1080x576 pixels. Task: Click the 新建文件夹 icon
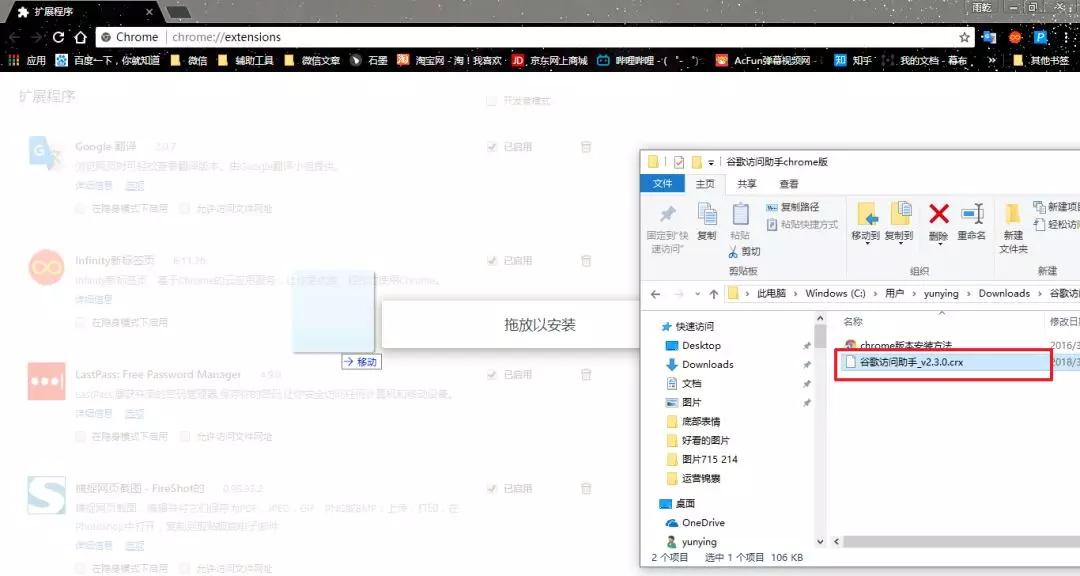point(1012,214)
